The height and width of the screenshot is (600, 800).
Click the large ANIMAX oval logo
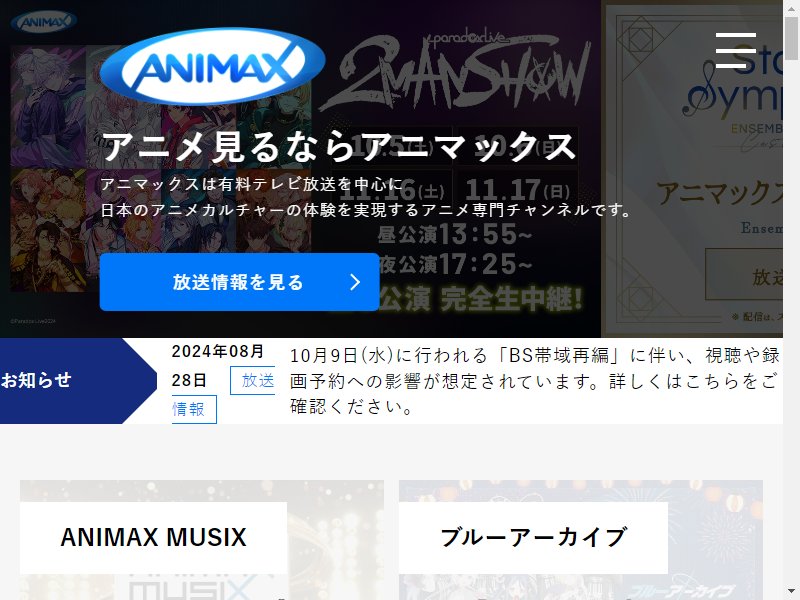click(213, 67)
